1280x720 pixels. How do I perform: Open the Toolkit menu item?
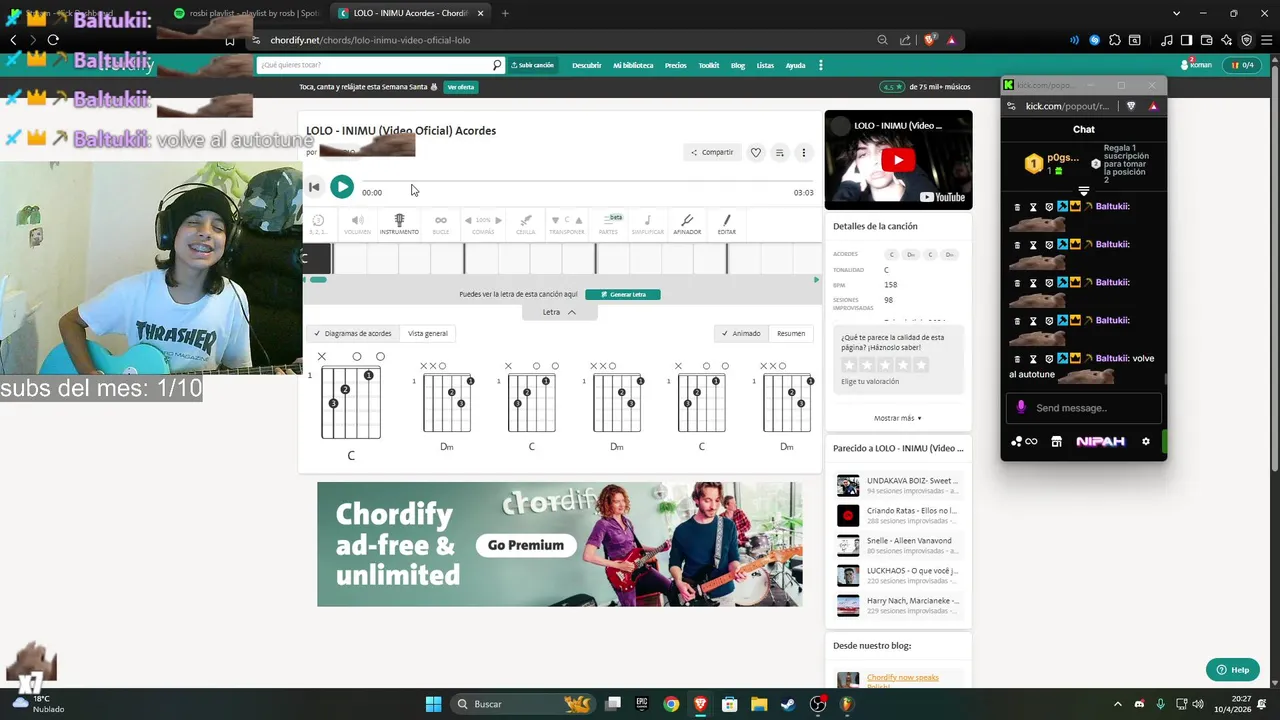pyautogui.click(x=709, y=65)
